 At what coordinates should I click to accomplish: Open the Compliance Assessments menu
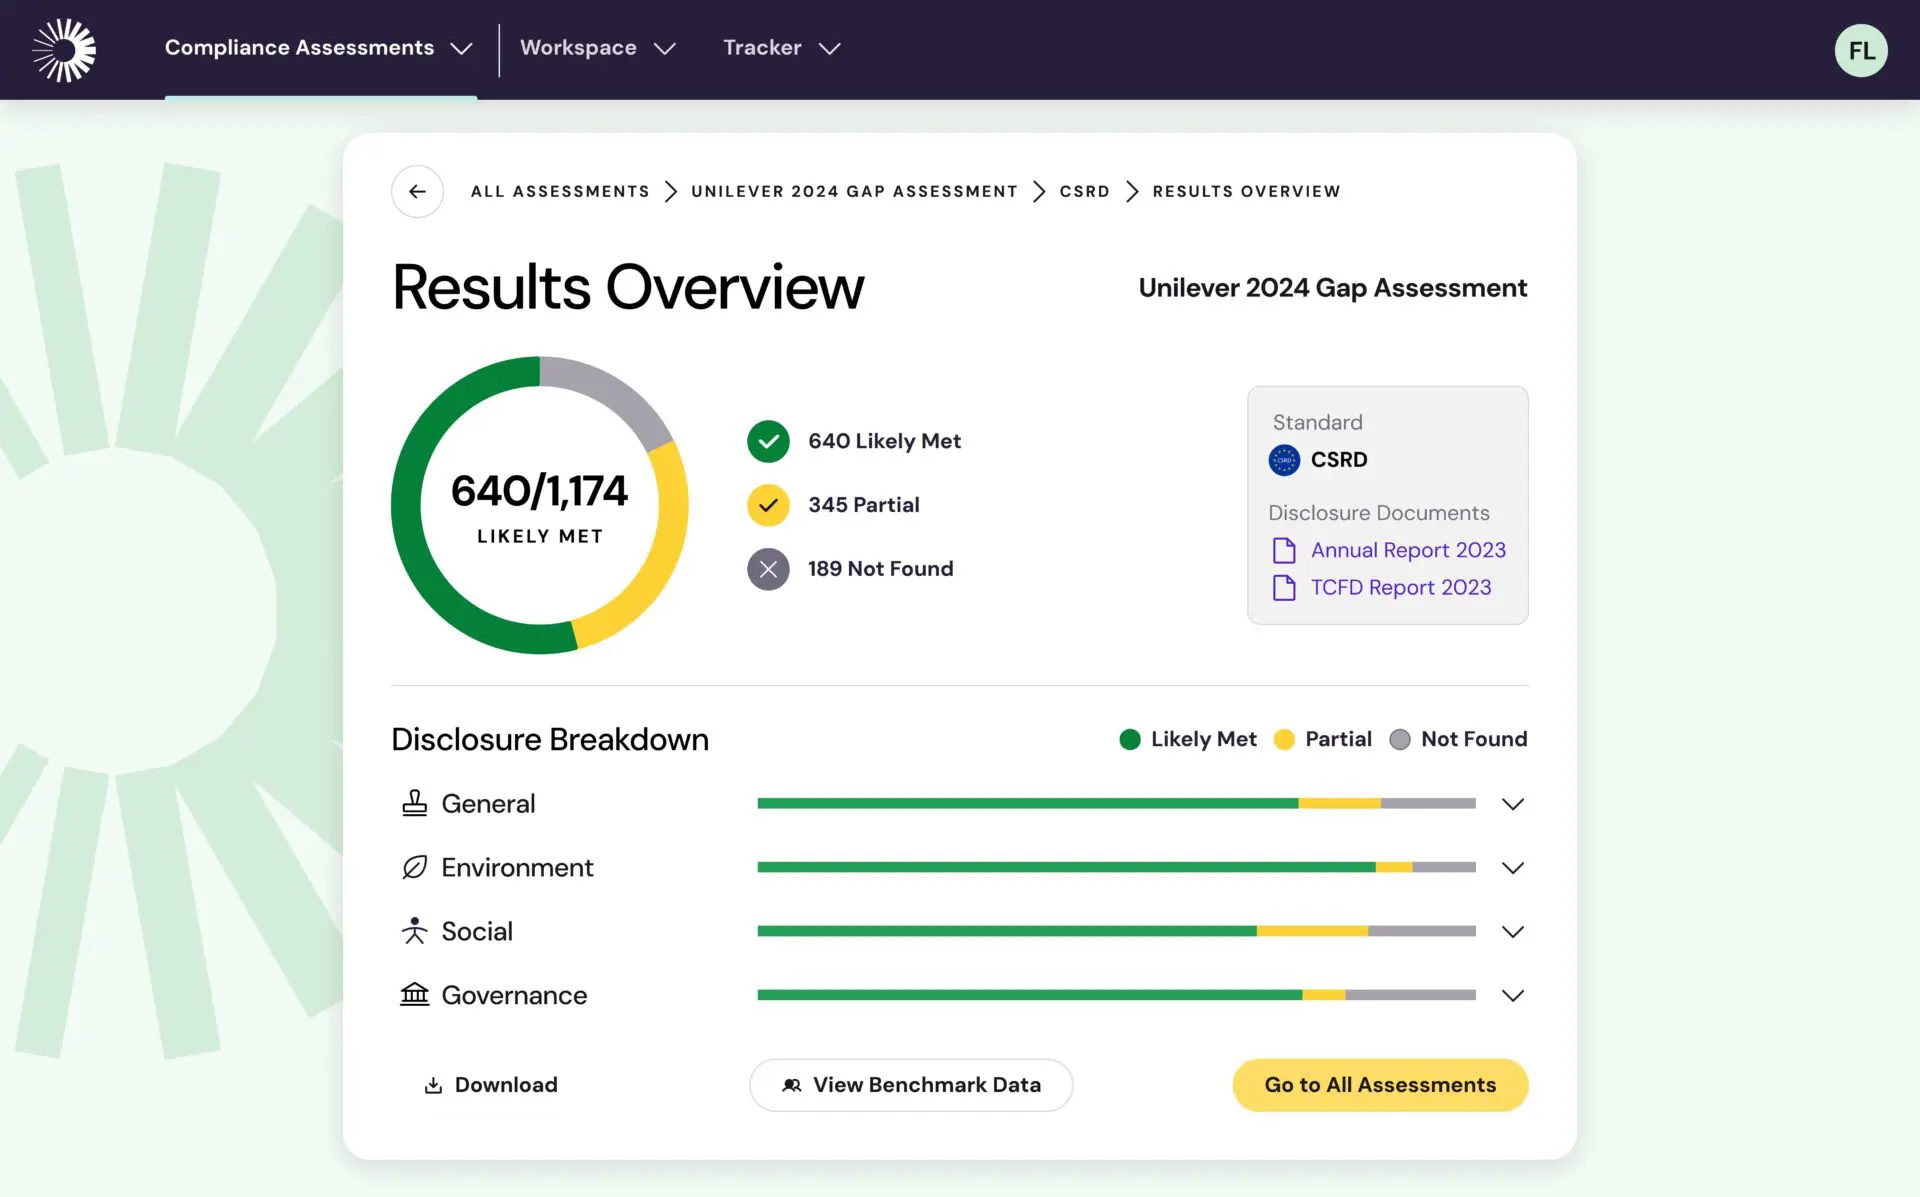[x=318, y=48]
